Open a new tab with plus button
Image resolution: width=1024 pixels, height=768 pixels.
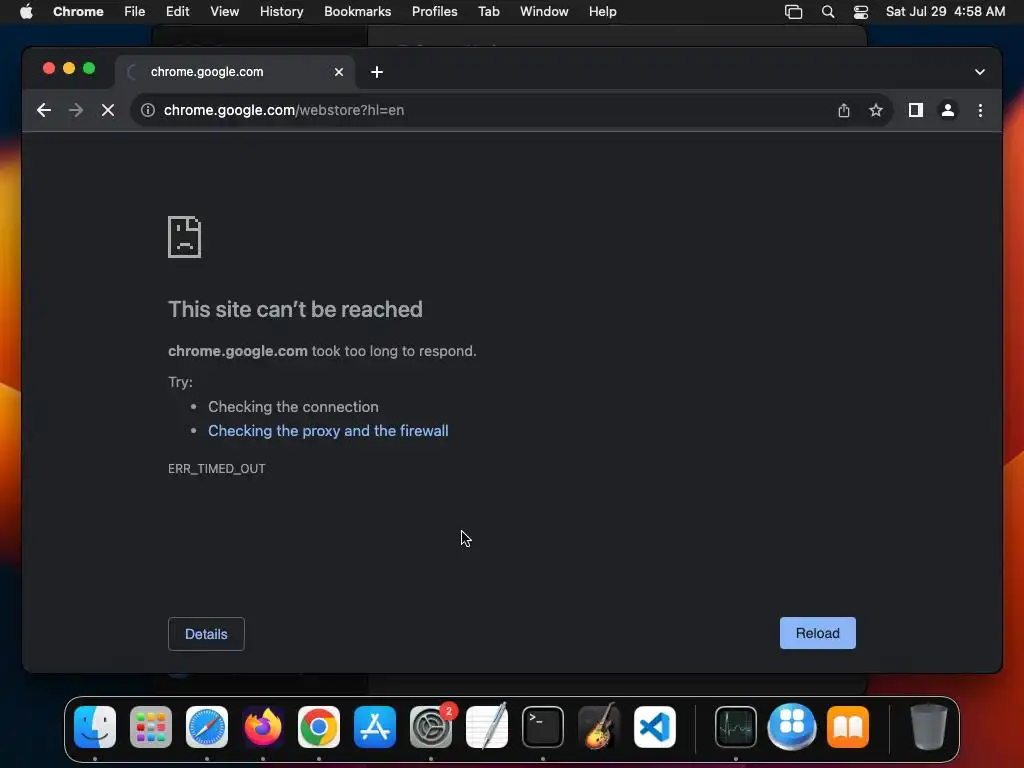coord(377,72)
